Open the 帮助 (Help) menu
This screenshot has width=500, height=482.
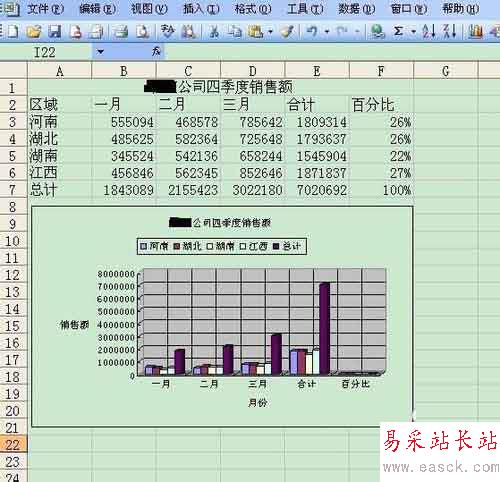click(x=461, y=9)
